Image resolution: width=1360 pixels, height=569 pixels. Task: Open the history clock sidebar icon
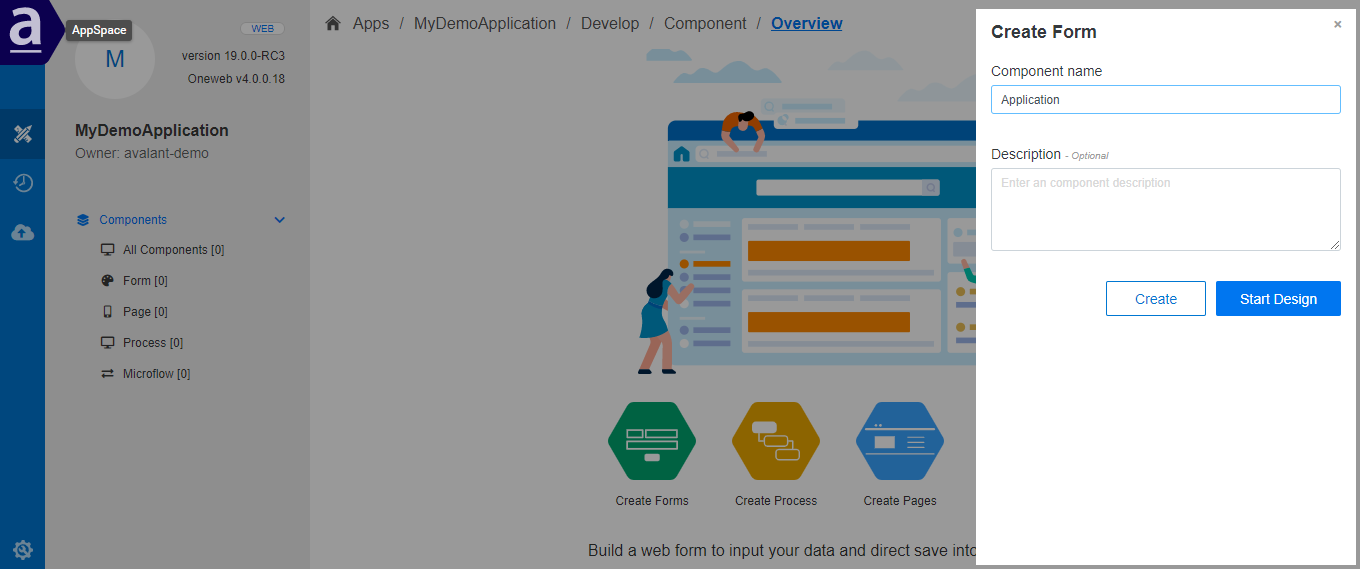[22, 183]
